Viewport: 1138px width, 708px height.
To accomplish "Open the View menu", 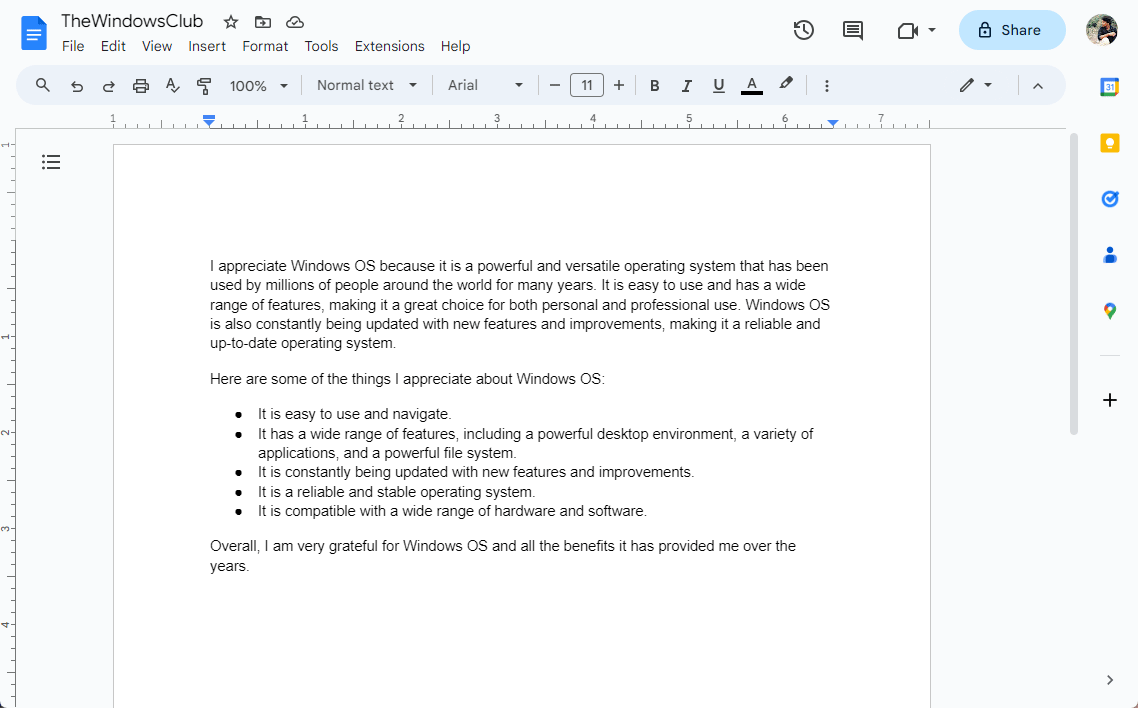I will point(157,46).
